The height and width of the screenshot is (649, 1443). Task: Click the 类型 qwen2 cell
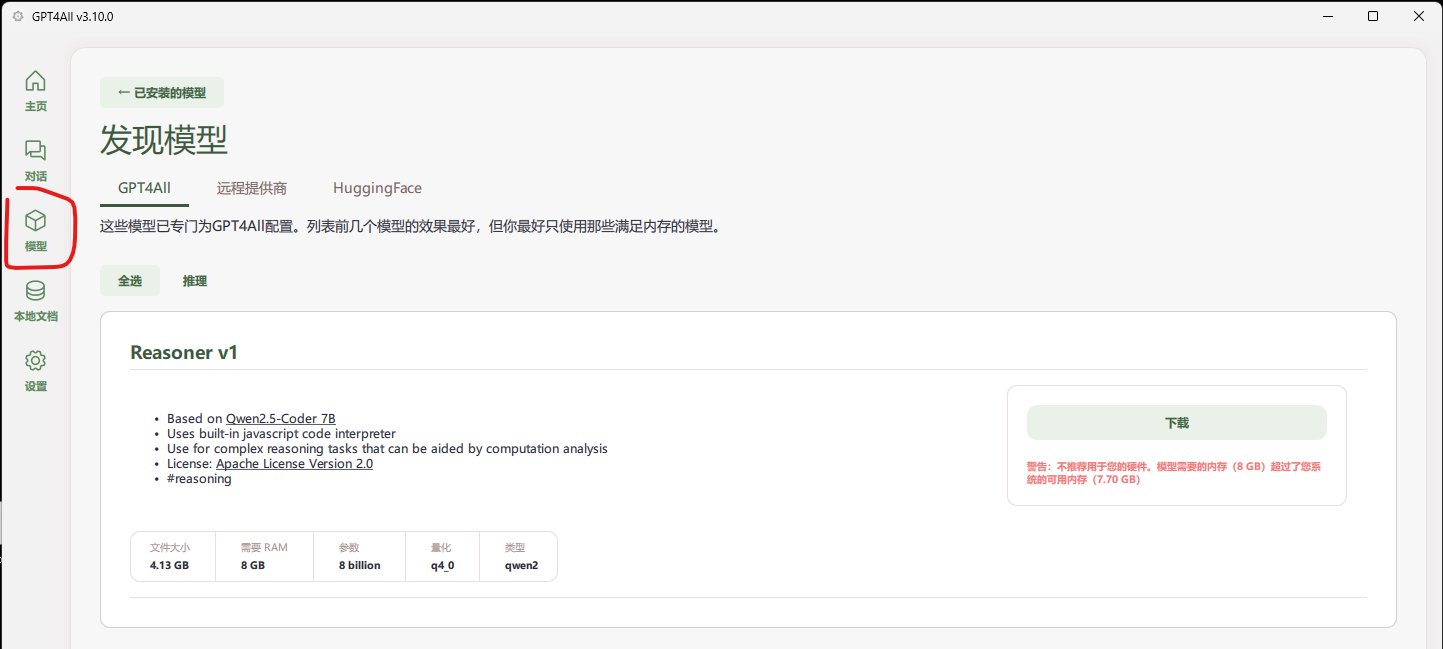click(518, 556)
